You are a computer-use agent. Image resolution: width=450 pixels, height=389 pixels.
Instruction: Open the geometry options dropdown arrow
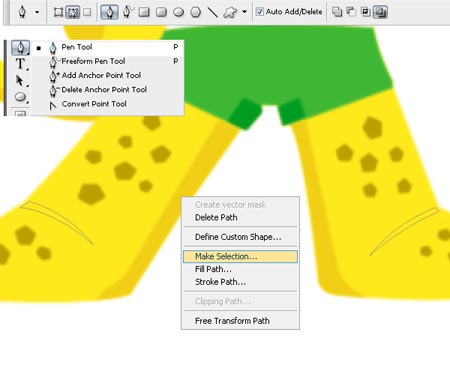(245, 12)
